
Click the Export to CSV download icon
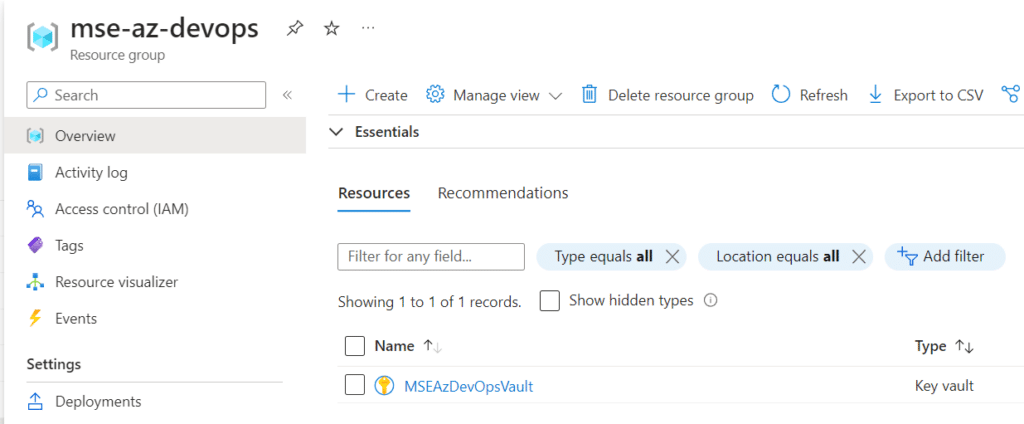tap(875, 95)
